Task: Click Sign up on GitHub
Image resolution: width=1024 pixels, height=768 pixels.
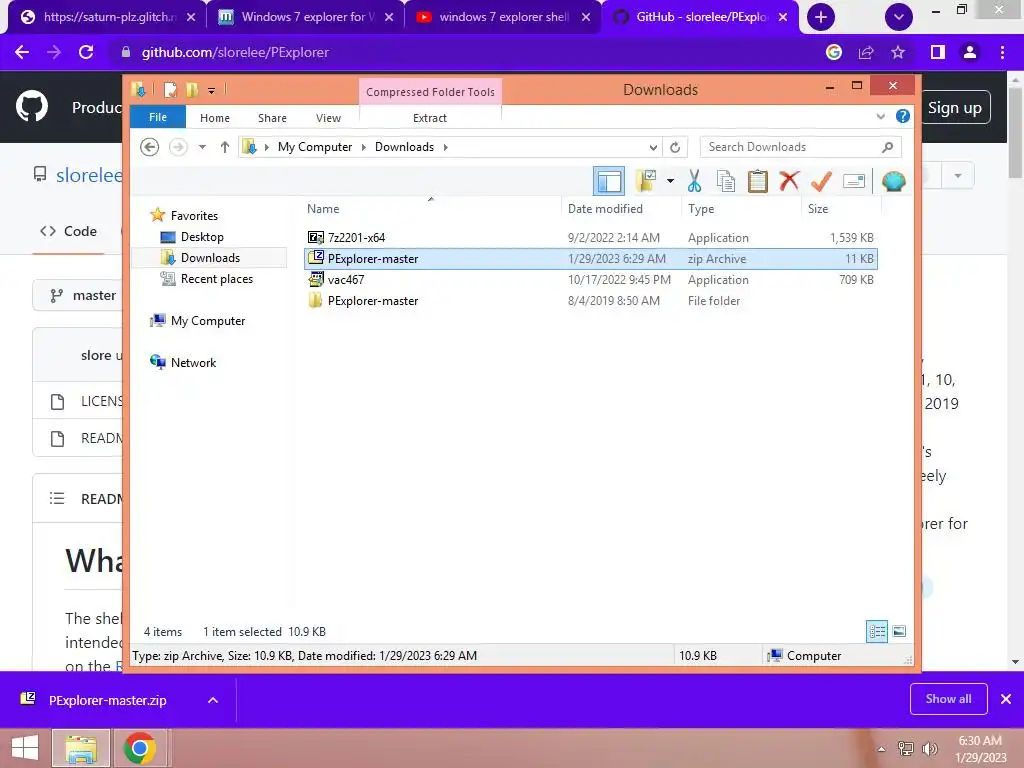Action: pos(955,108)
